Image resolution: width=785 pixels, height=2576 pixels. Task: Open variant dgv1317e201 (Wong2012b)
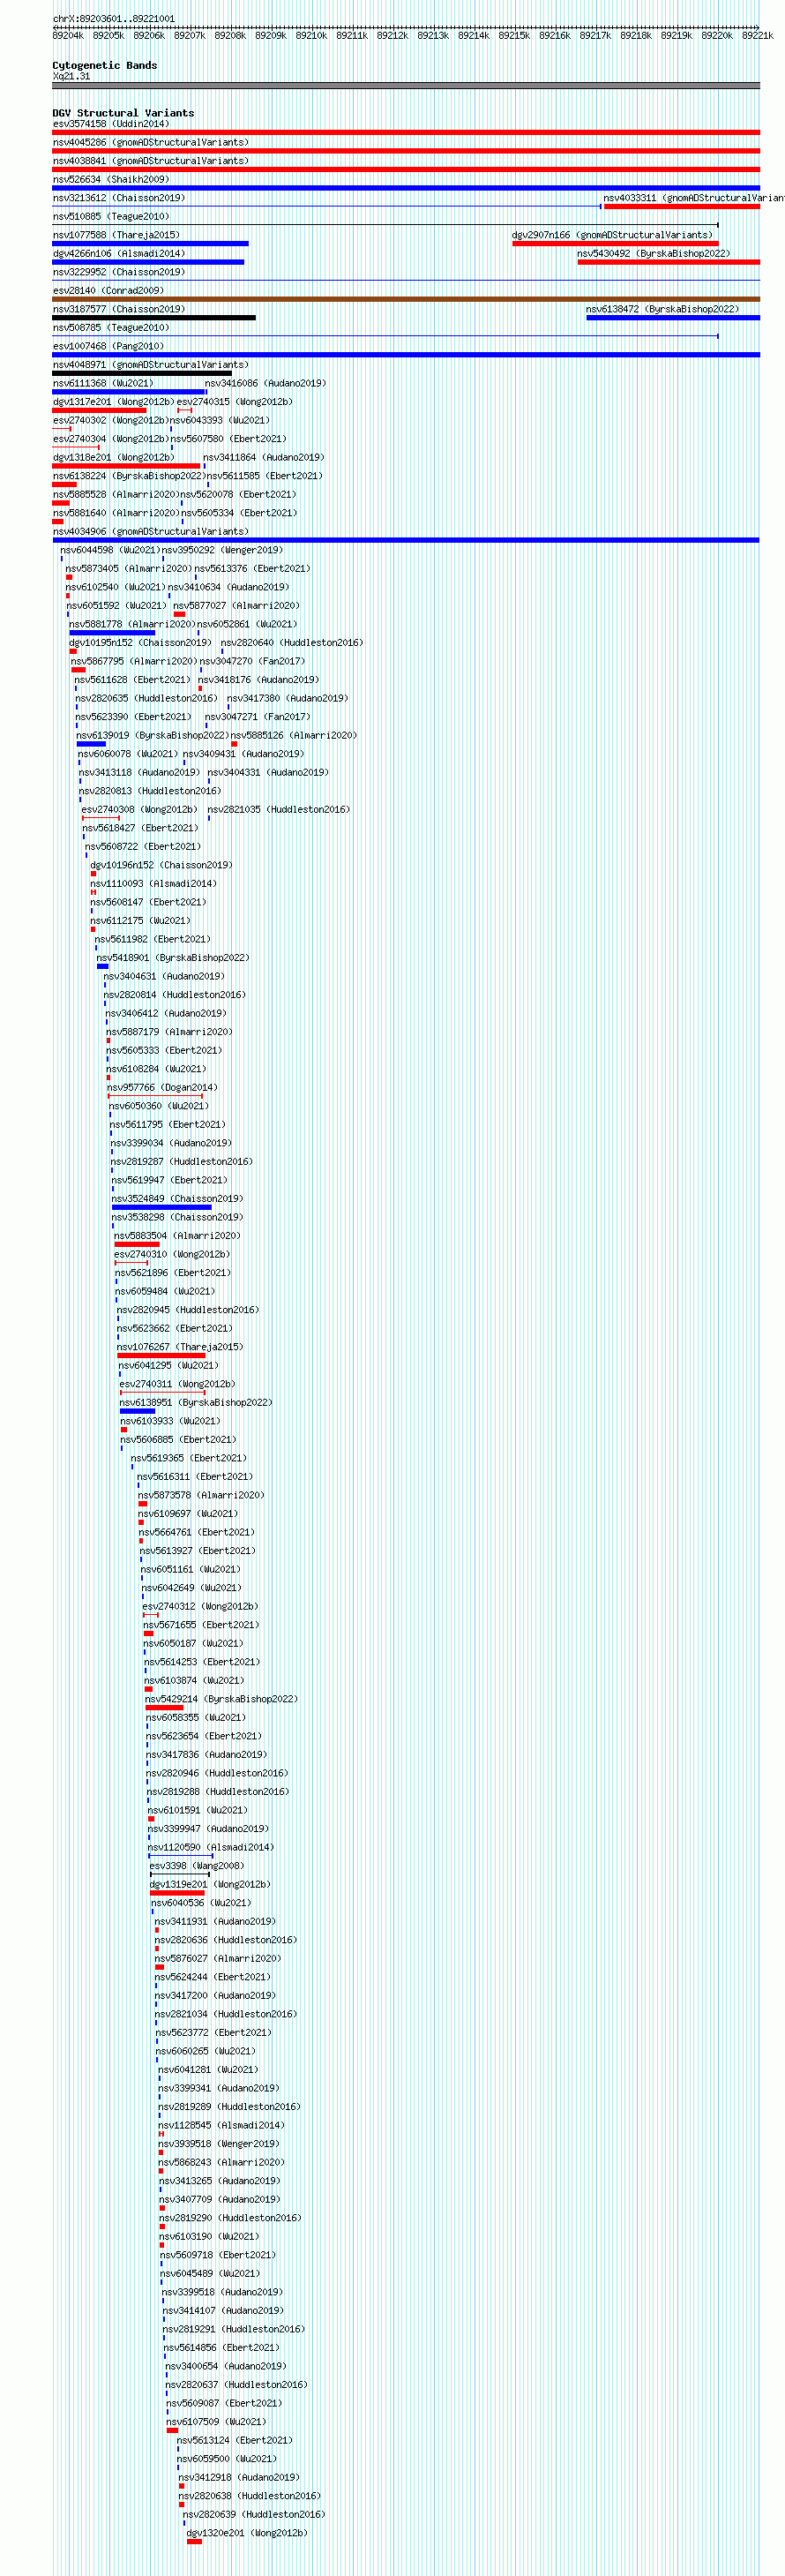pyautogui.click(x=113, y=402)
